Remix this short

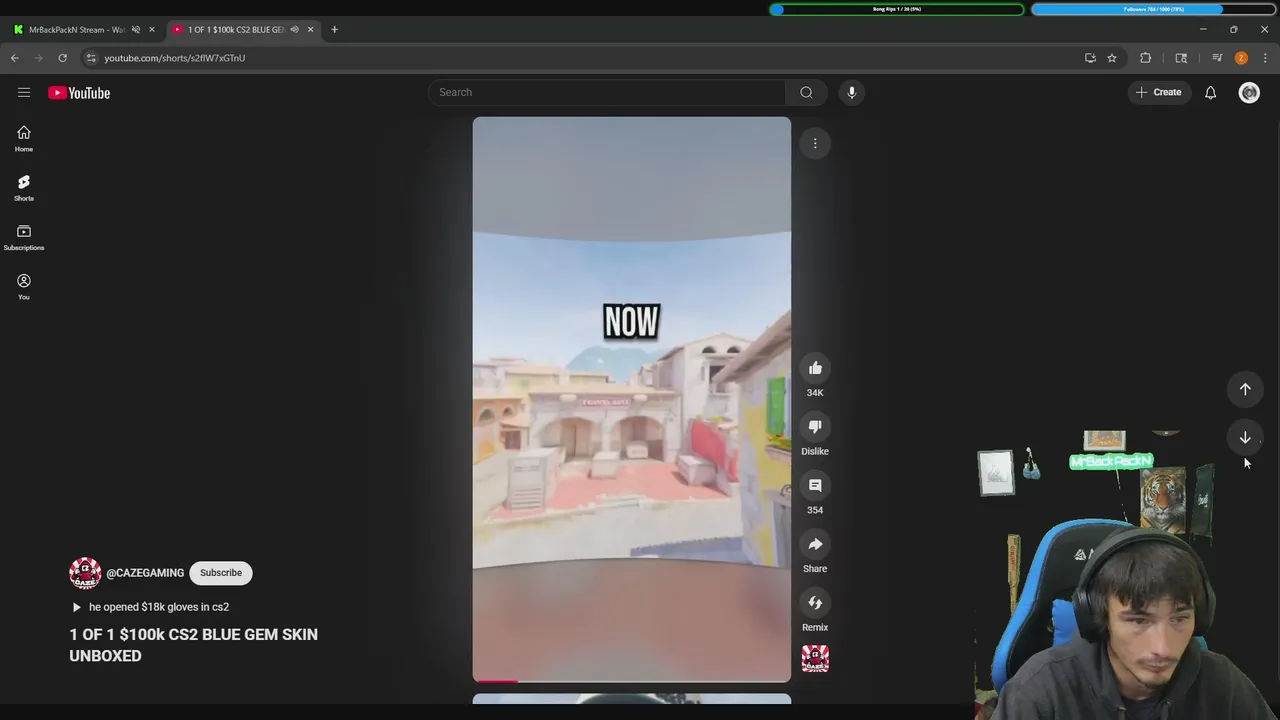(815, 602)
